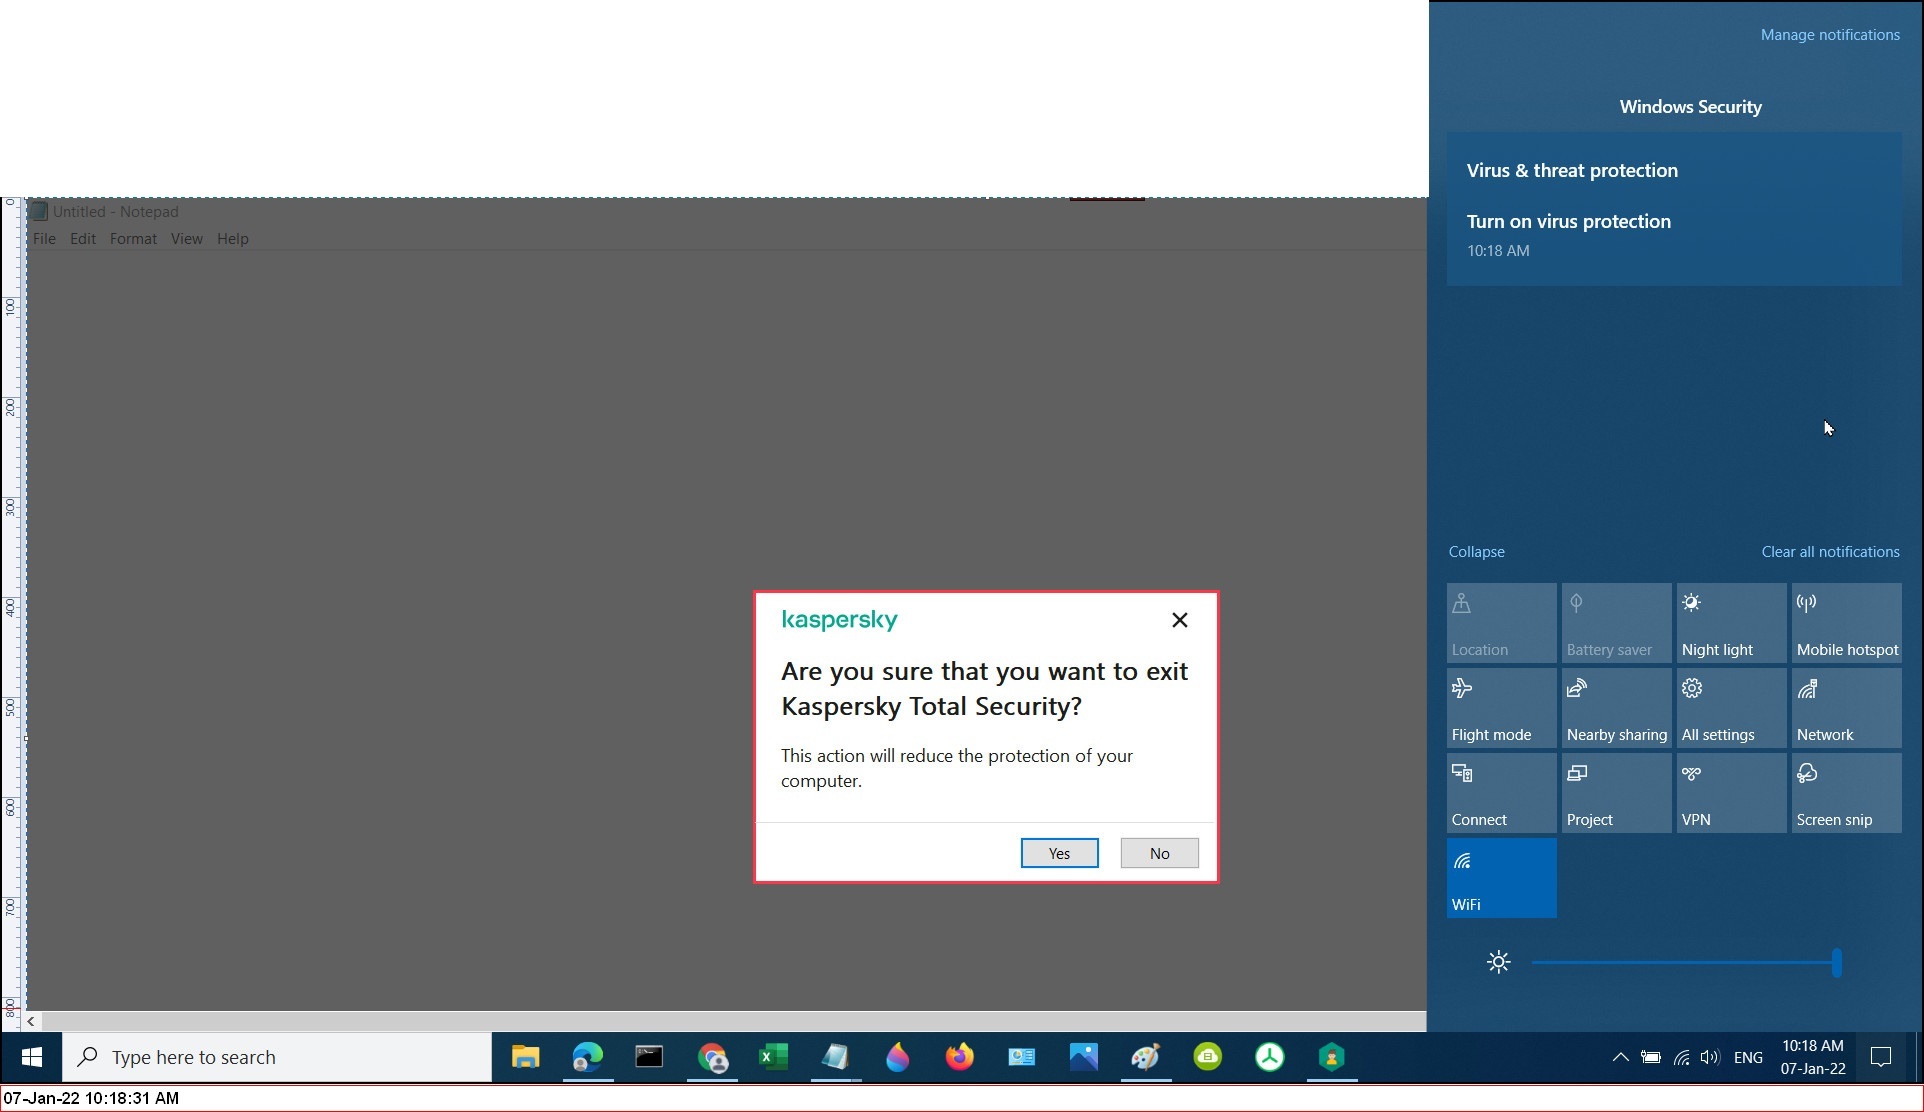The width and height of the screenshot is (1924, 1112).
Task: Toggle Night light quick action
Action: point(1731,623)
